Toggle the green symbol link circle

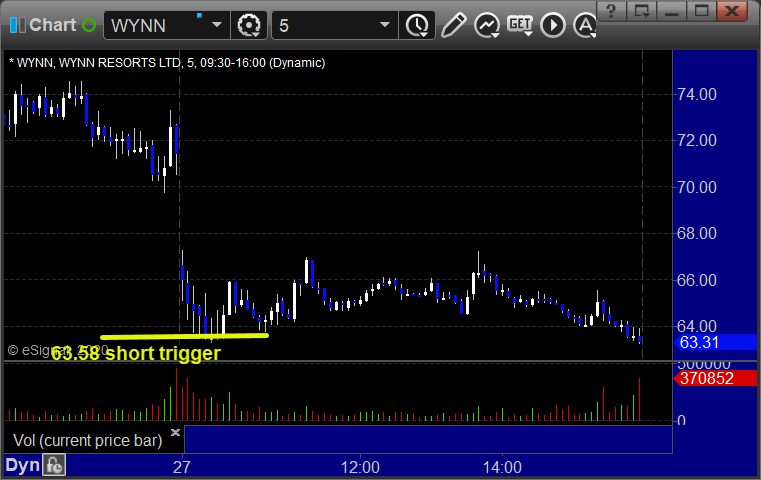(x=89, y=25)
